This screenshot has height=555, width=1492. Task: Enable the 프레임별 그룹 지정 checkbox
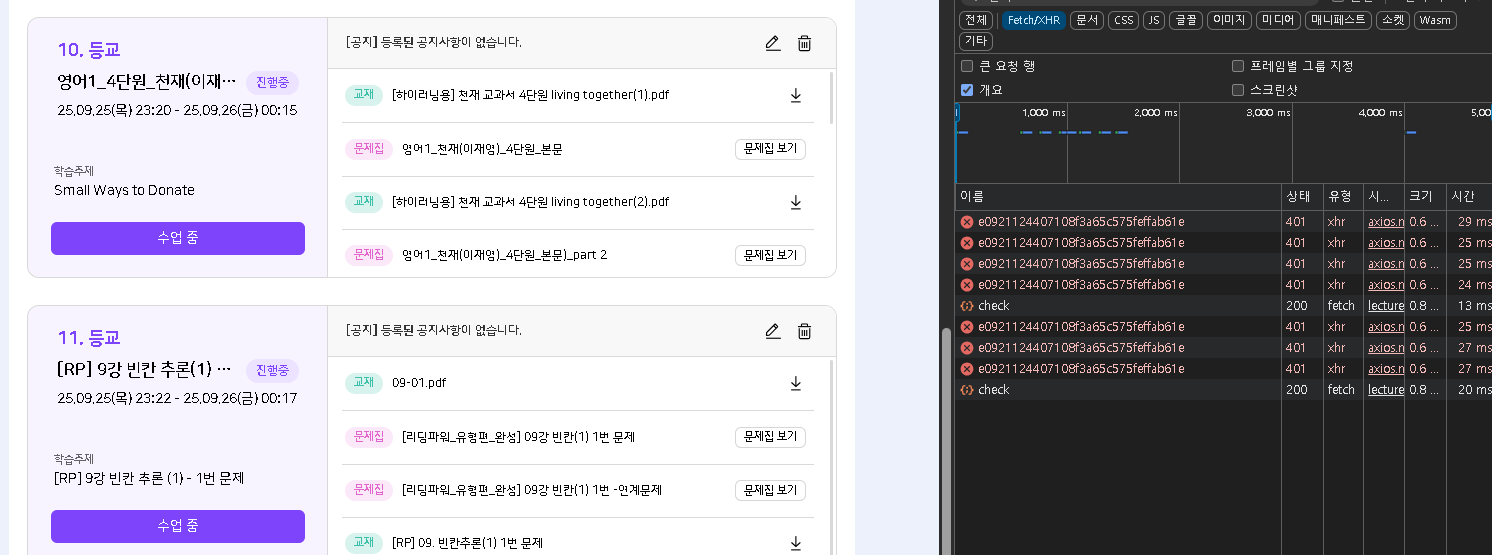(x=1238, y=66)
